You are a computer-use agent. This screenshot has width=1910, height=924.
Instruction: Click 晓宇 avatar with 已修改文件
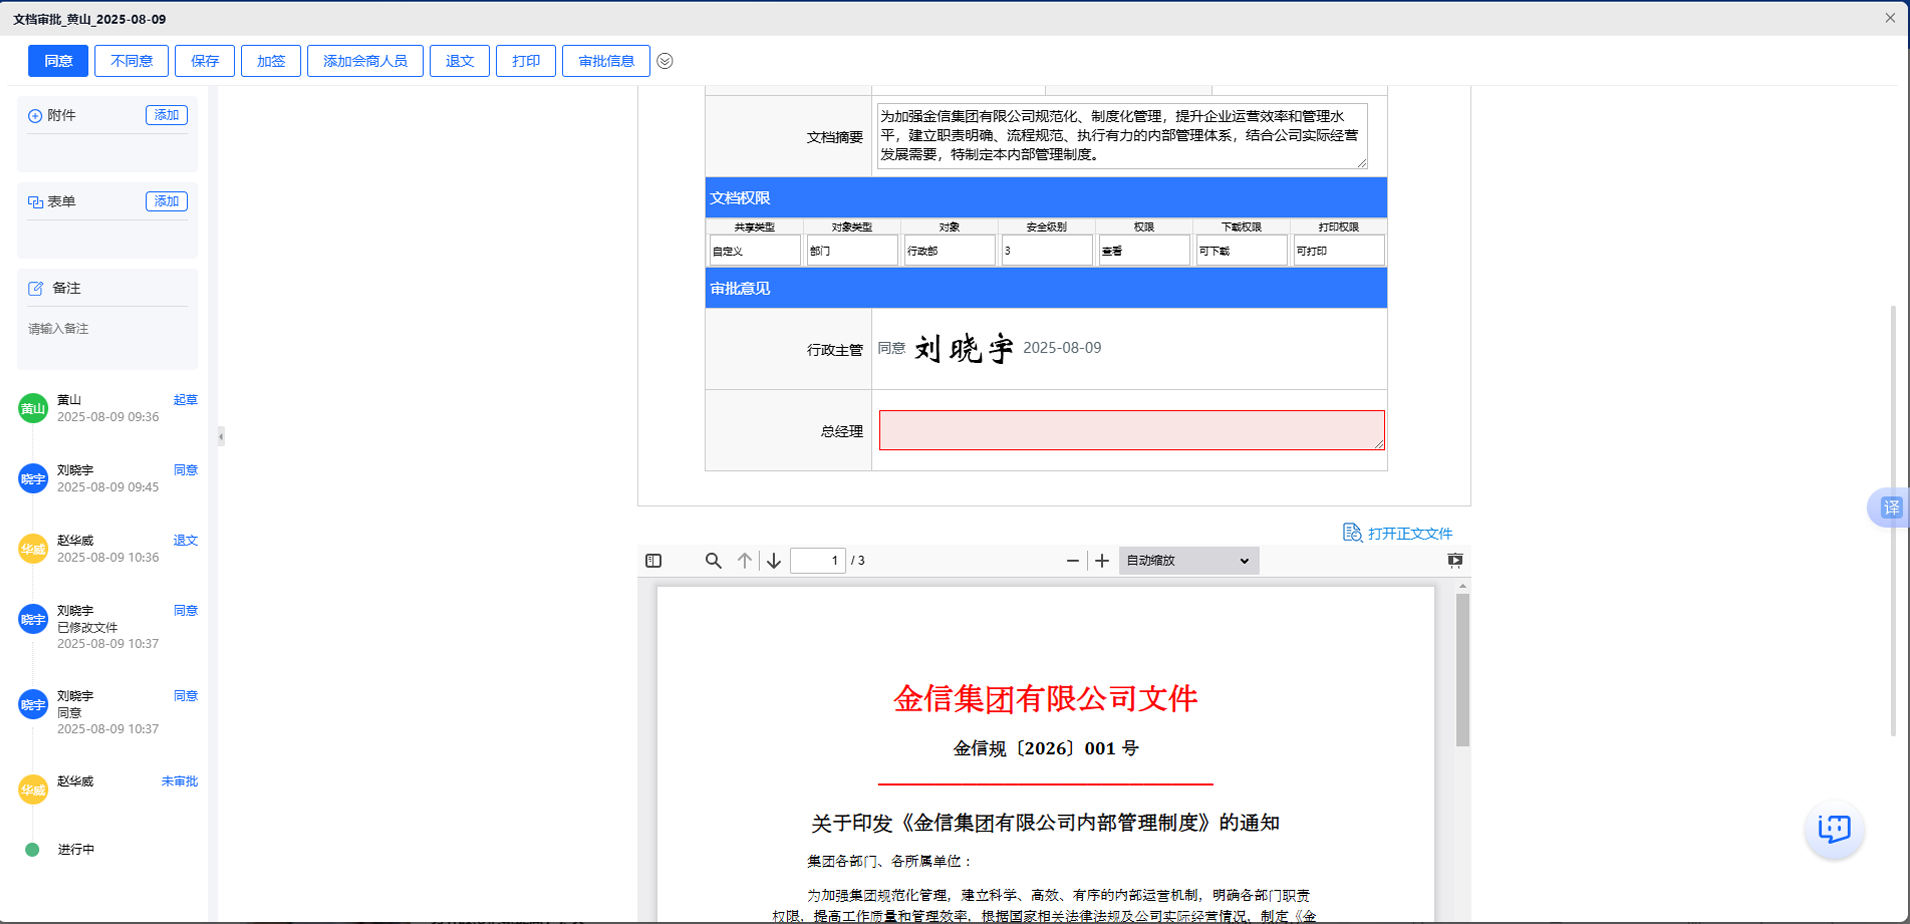point(33,619)
